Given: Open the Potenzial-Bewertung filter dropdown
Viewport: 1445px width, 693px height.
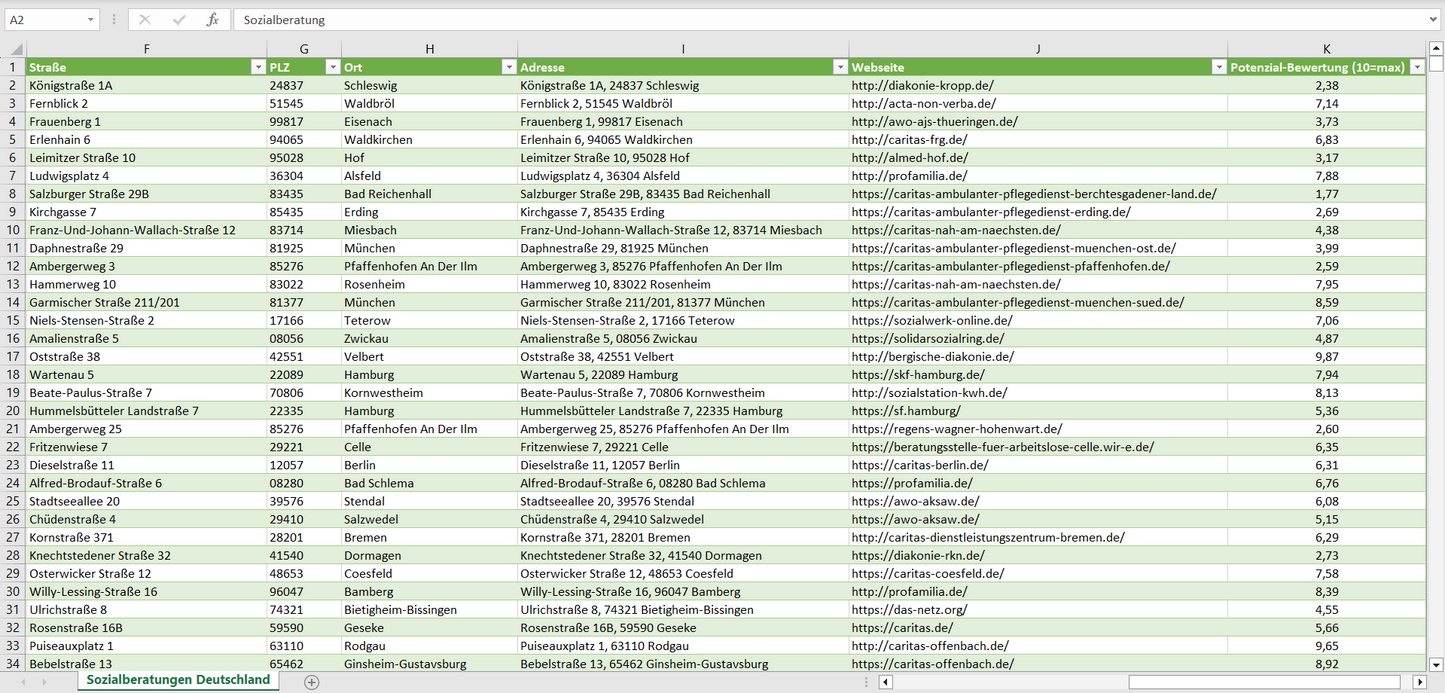Looking at the screenshot, I should [1417, 67].
